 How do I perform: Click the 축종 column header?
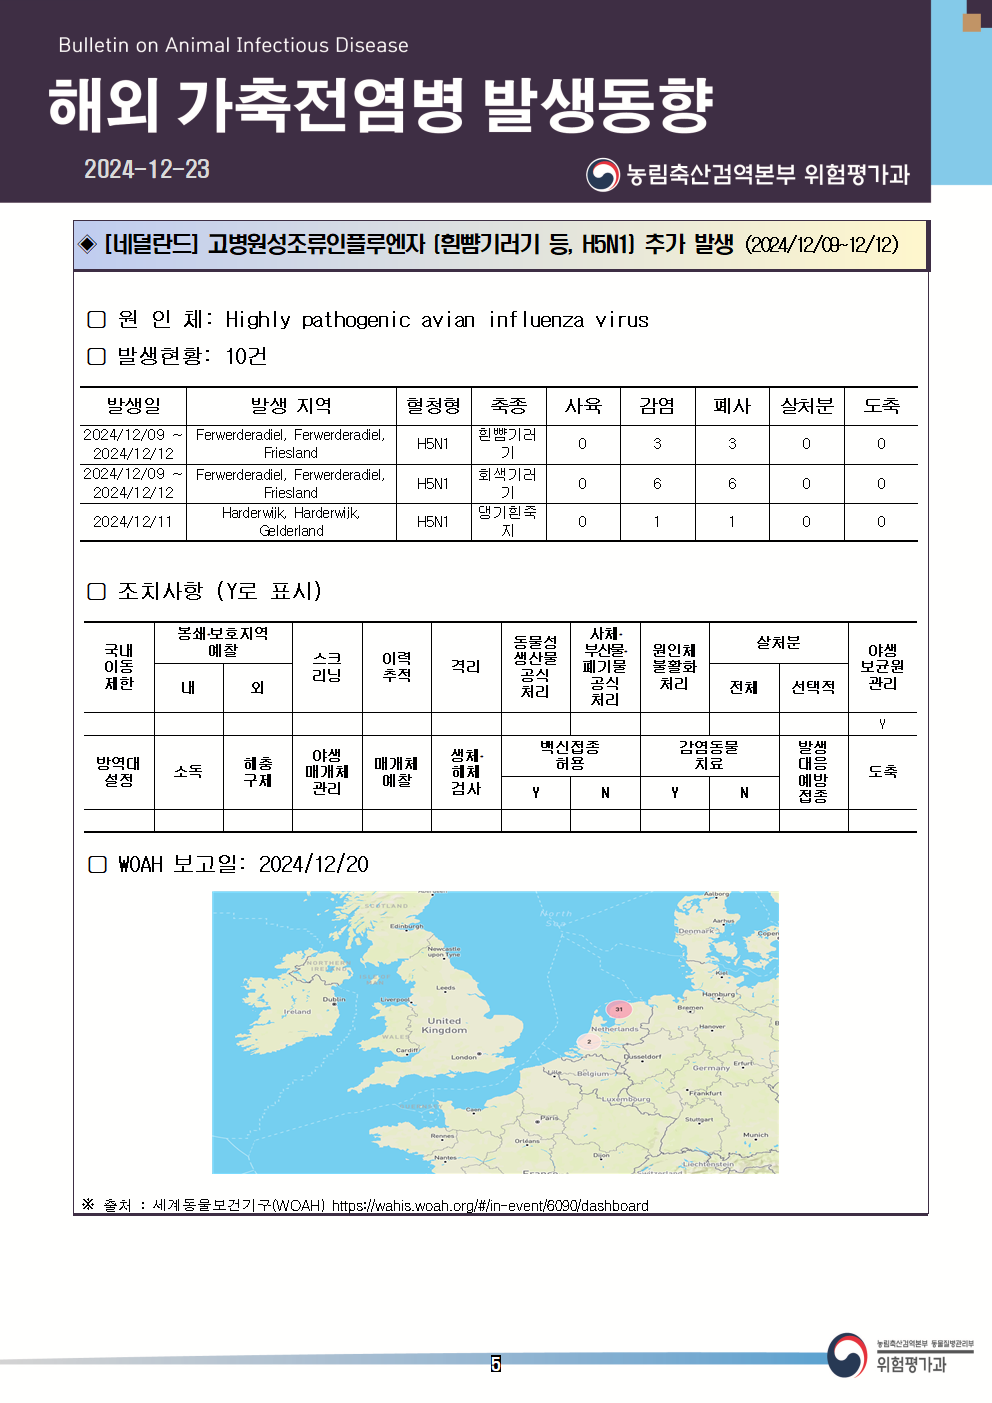508,406
